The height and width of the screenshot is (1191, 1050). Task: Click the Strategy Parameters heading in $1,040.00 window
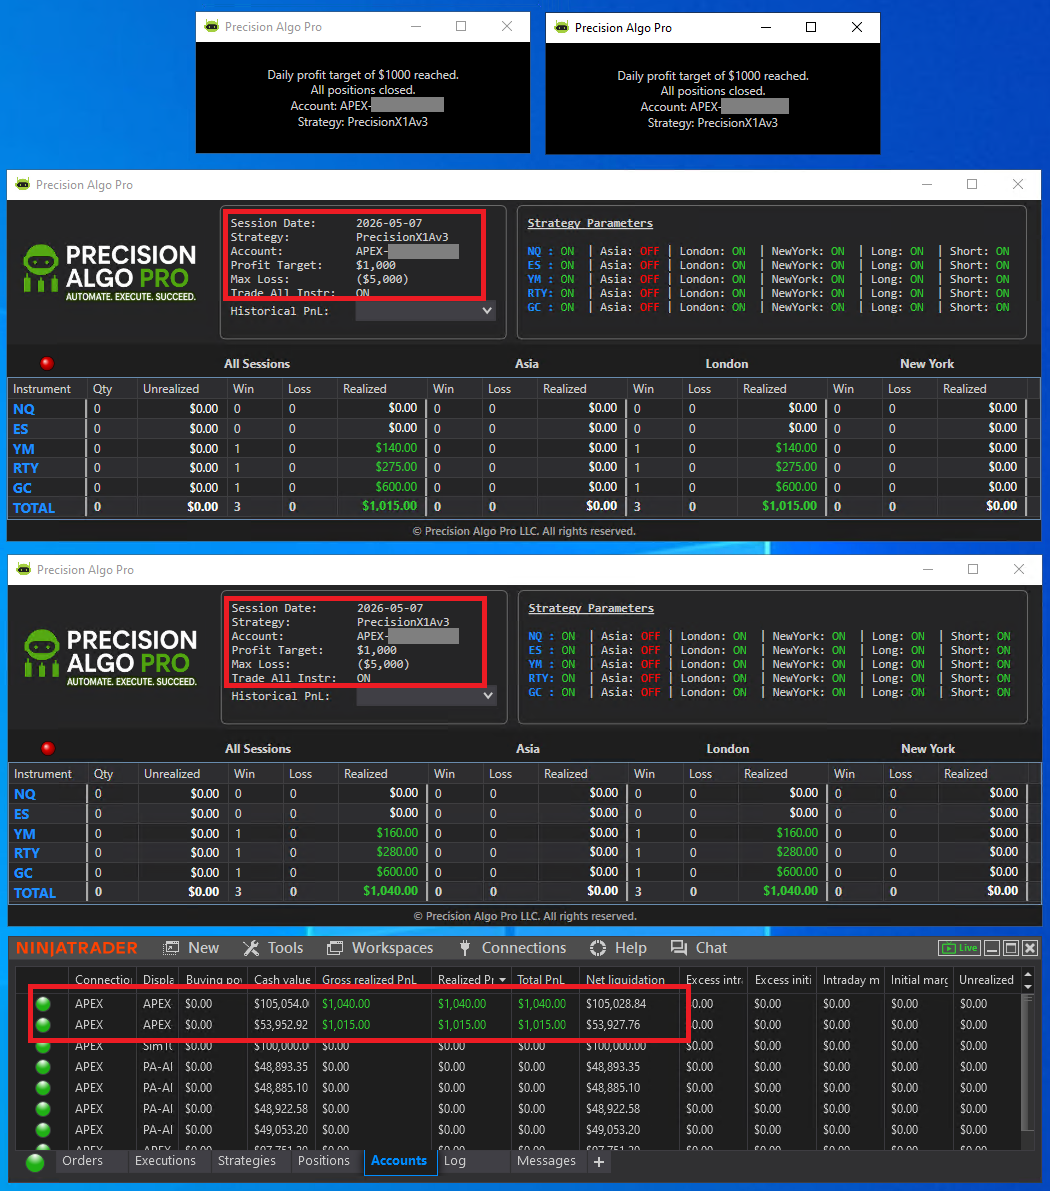tap(591, 608)
